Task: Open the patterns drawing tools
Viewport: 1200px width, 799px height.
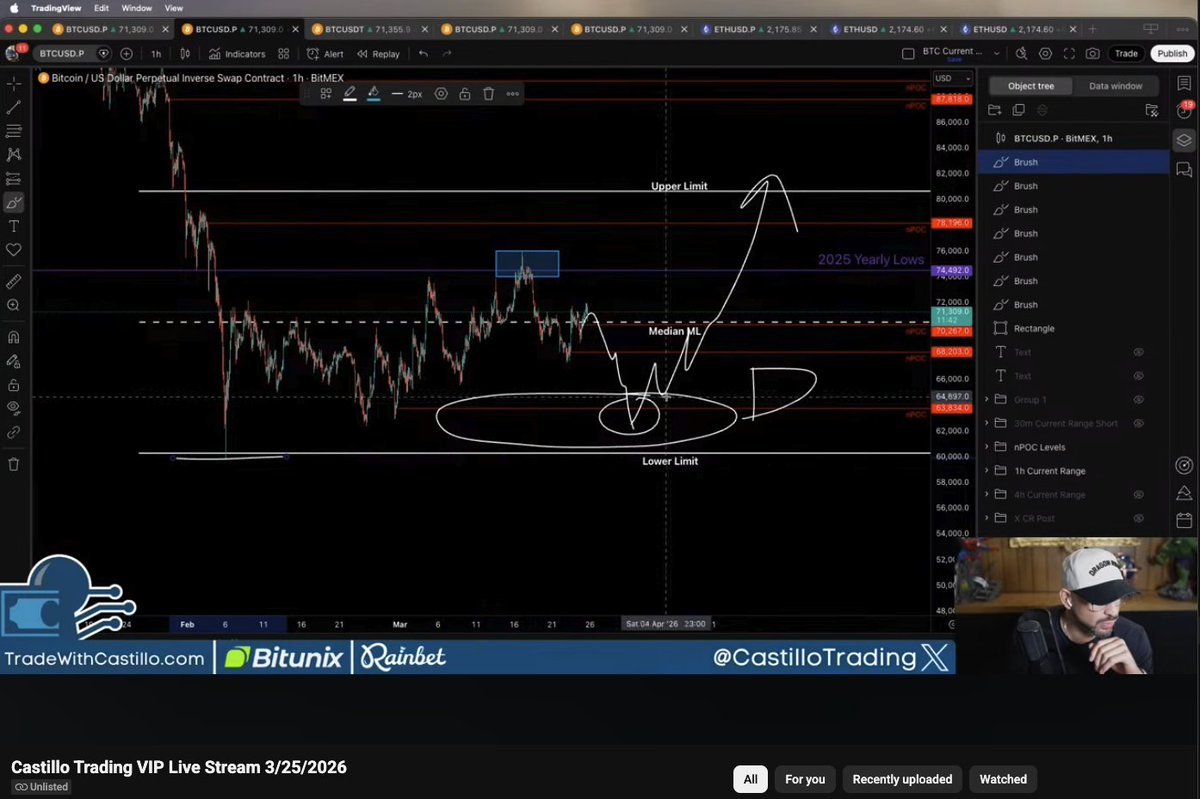Action: [x=13, y=155]
